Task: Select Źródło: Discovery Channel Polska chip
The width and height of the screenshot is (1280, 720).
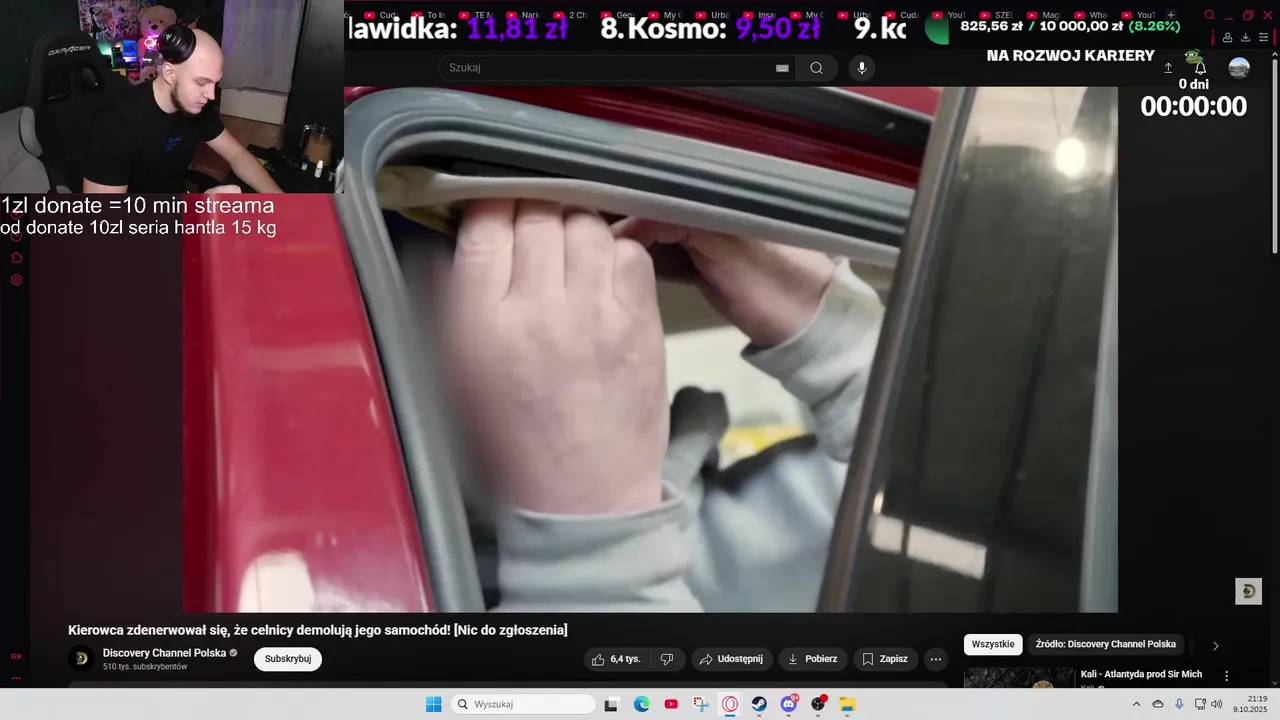Action: pos(1105,644)
